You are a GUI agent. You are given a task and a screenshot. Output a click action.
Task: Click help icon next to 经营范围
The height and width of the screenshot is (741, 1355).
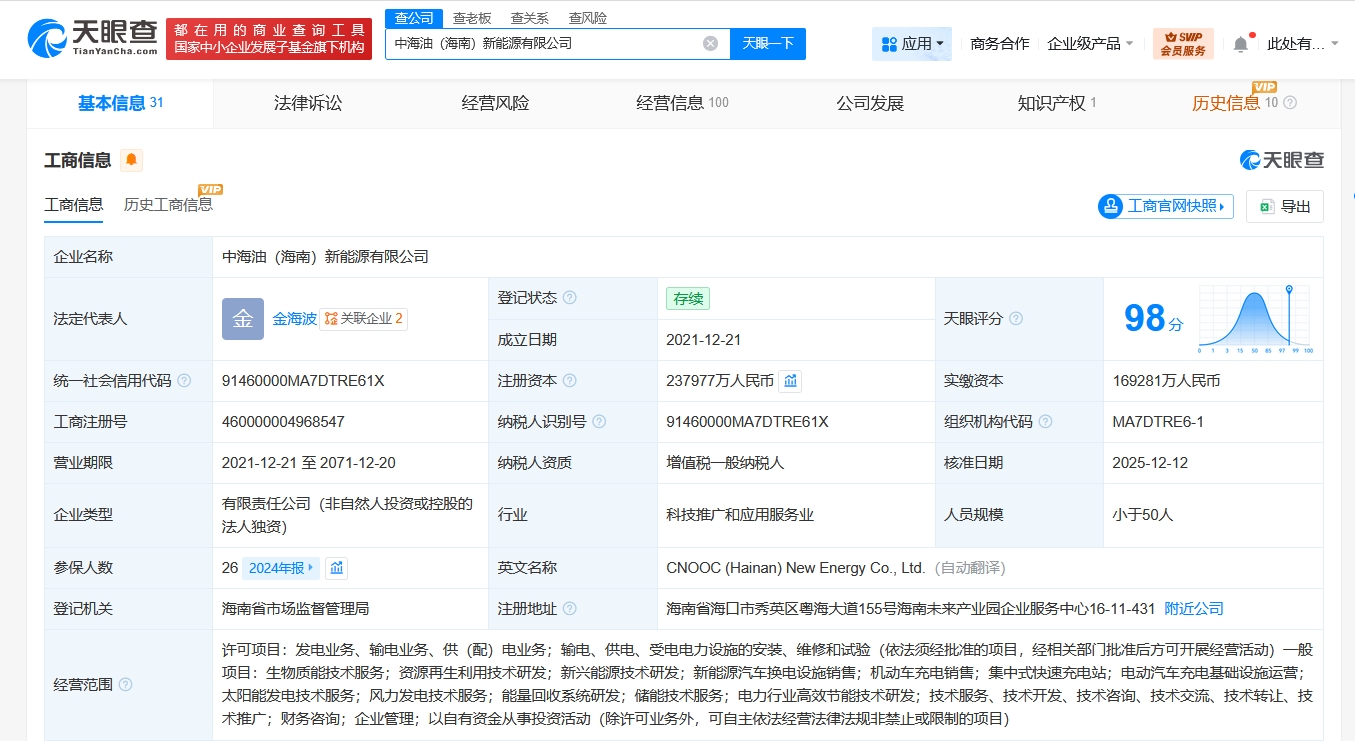click(125, 685)
